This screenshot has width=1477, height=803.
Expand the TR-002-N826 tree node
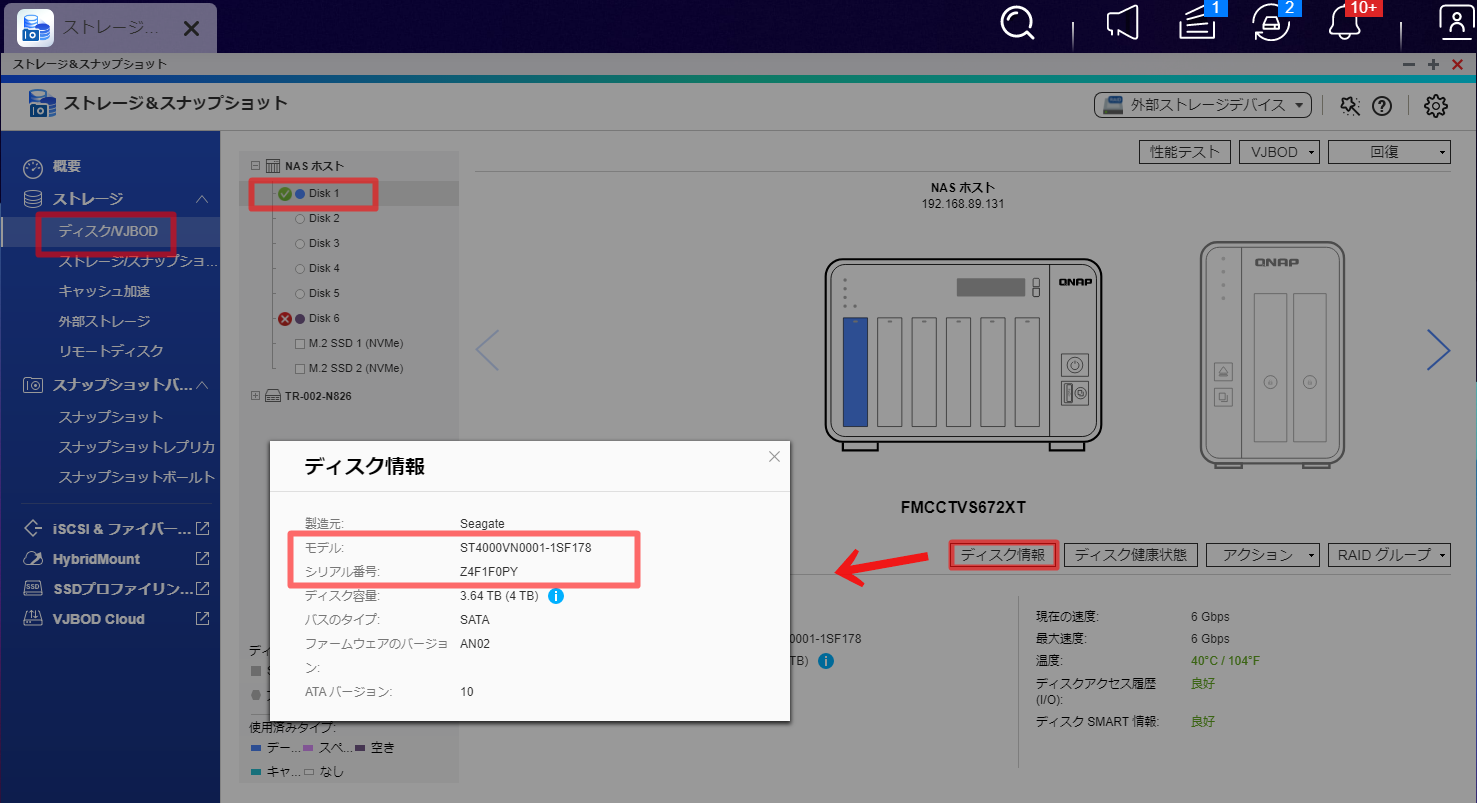pos(256,396)
